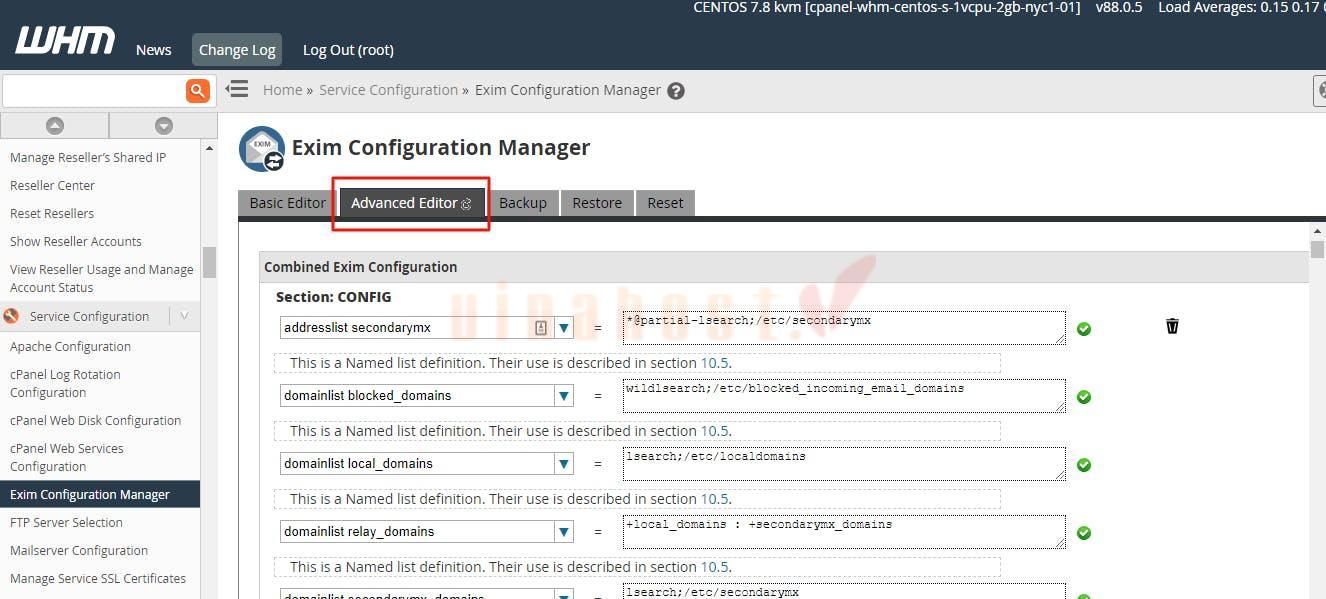Image resolution: width=1326 pixels, height=599 pixels.
Task: Open the Change Log
Action: tap(237, 50)
